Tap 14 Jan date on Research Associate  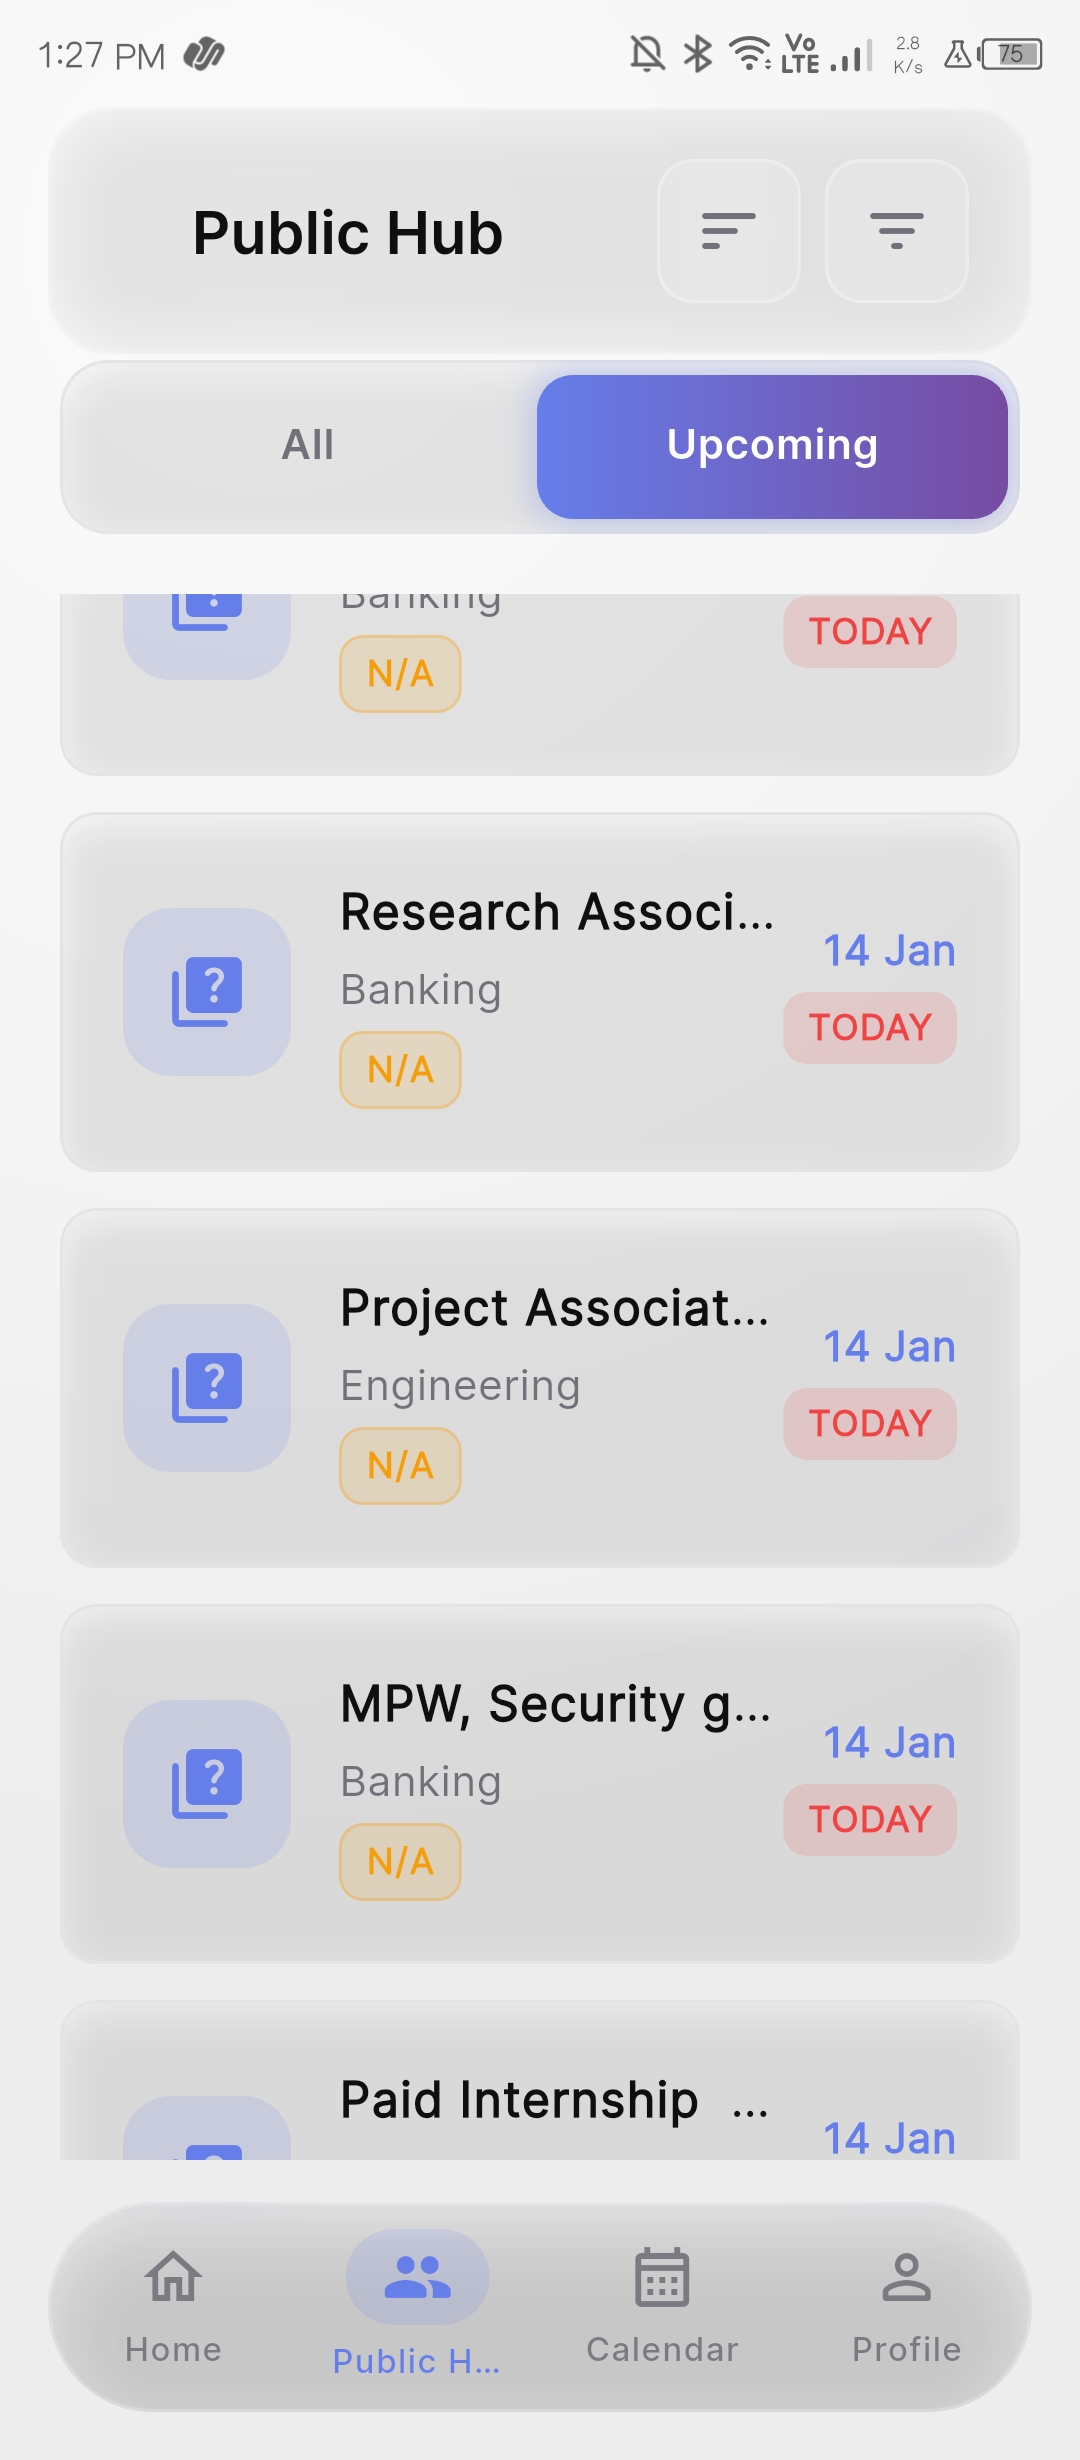click(889, 950)
